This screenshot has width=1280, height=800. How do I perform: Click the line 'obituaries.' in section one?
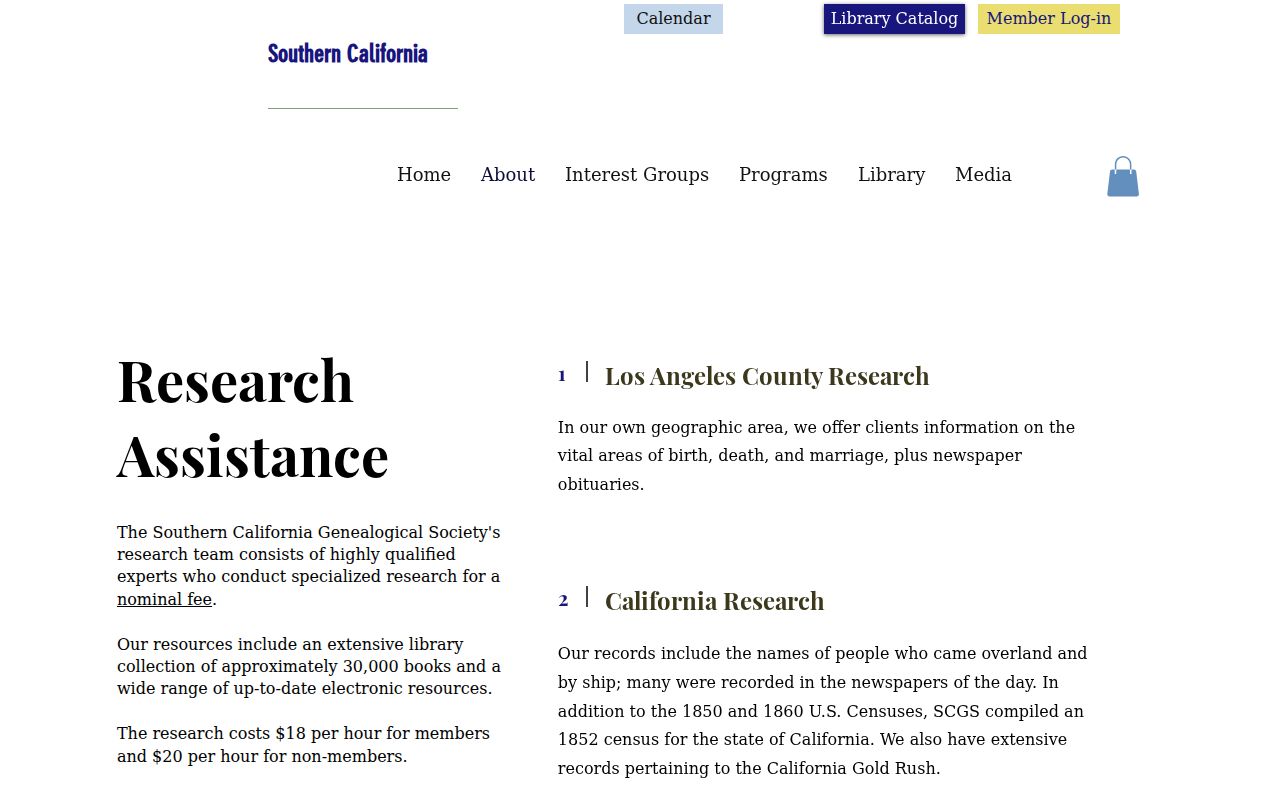pyautogui.click(x=601, y=485)
